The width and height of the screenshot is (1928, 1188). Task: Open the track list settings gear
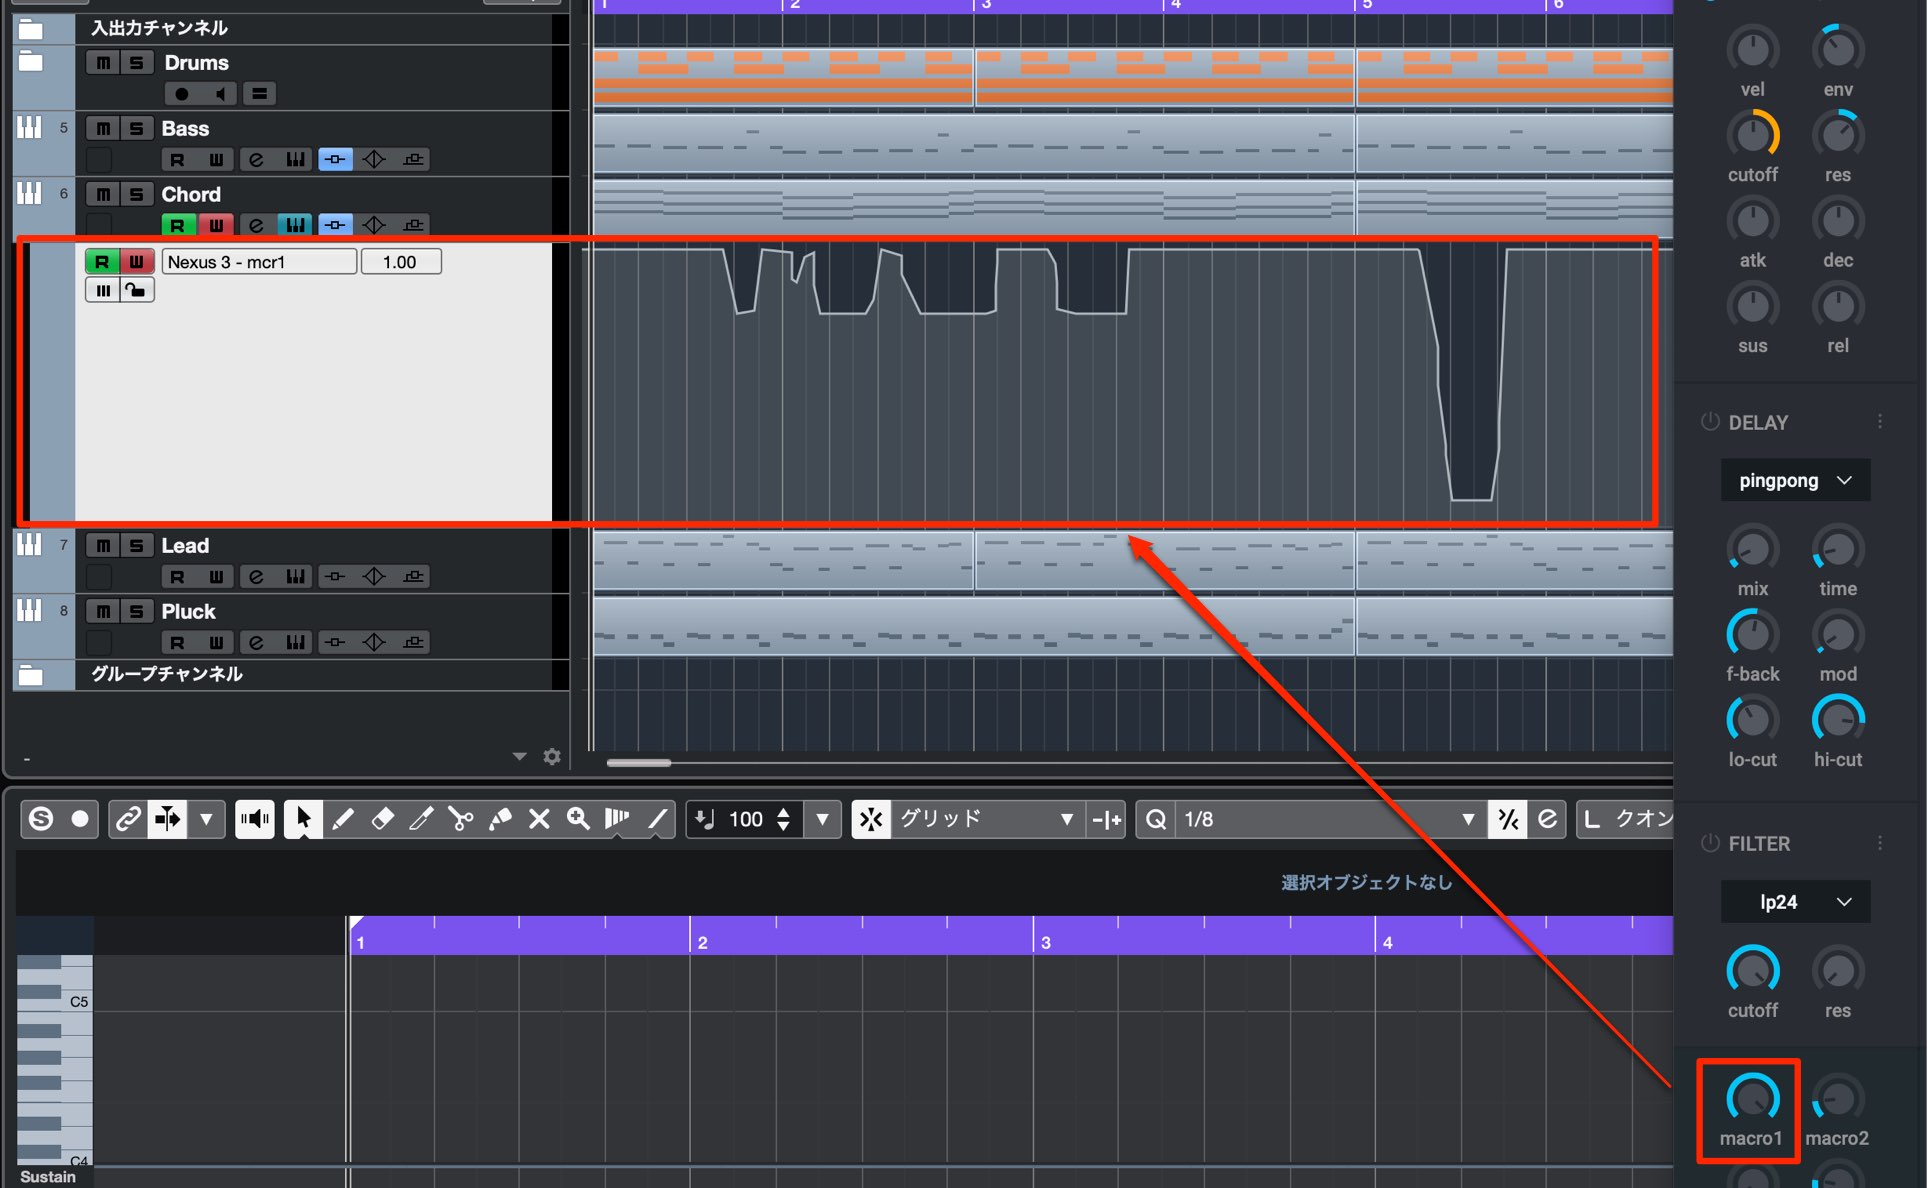click(x=552, y=756)
